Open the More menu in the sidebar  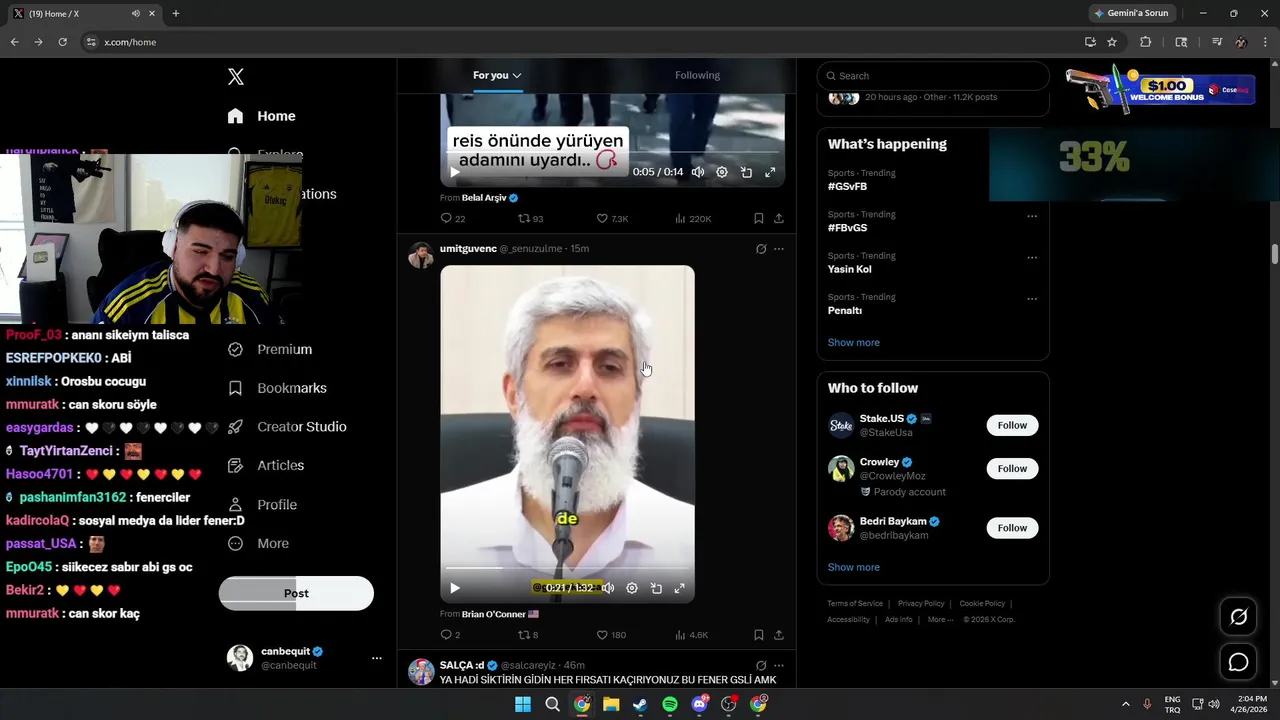tap(258, 544)
